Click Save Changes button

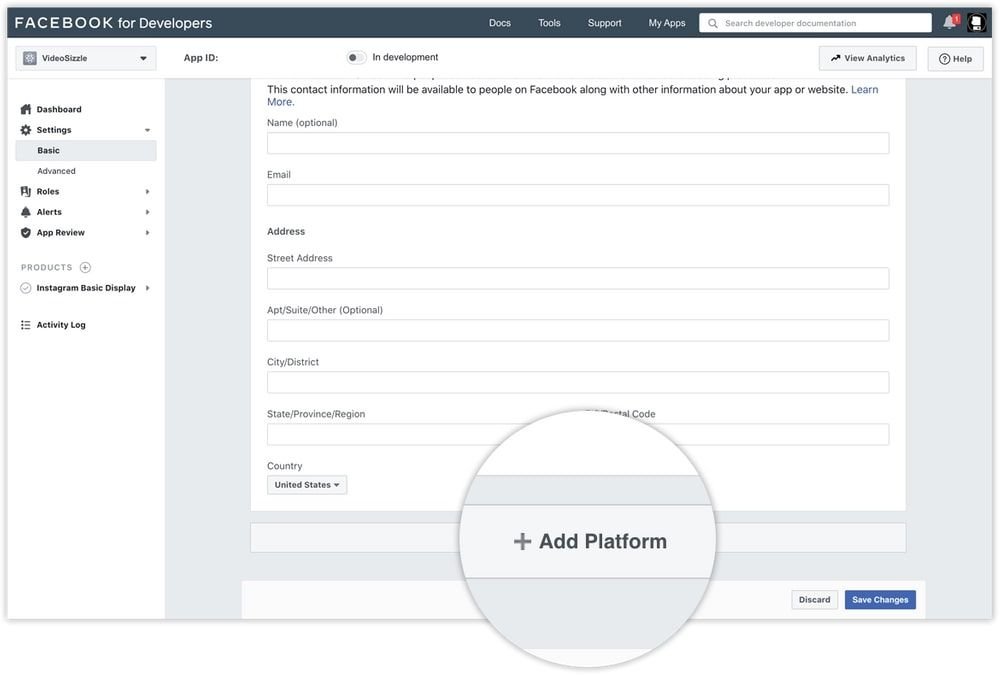coord(880,600)
